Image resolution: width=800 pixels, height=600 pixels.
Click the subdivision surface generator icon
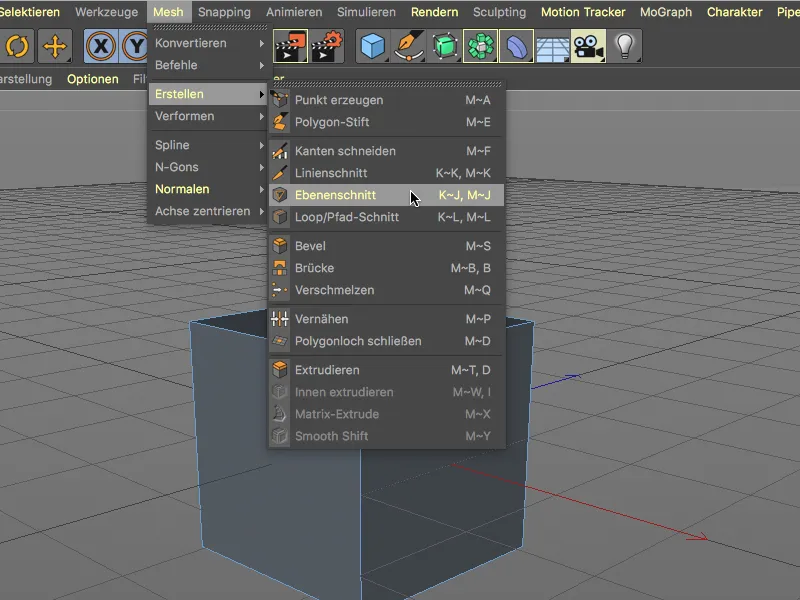click(444, 46)
